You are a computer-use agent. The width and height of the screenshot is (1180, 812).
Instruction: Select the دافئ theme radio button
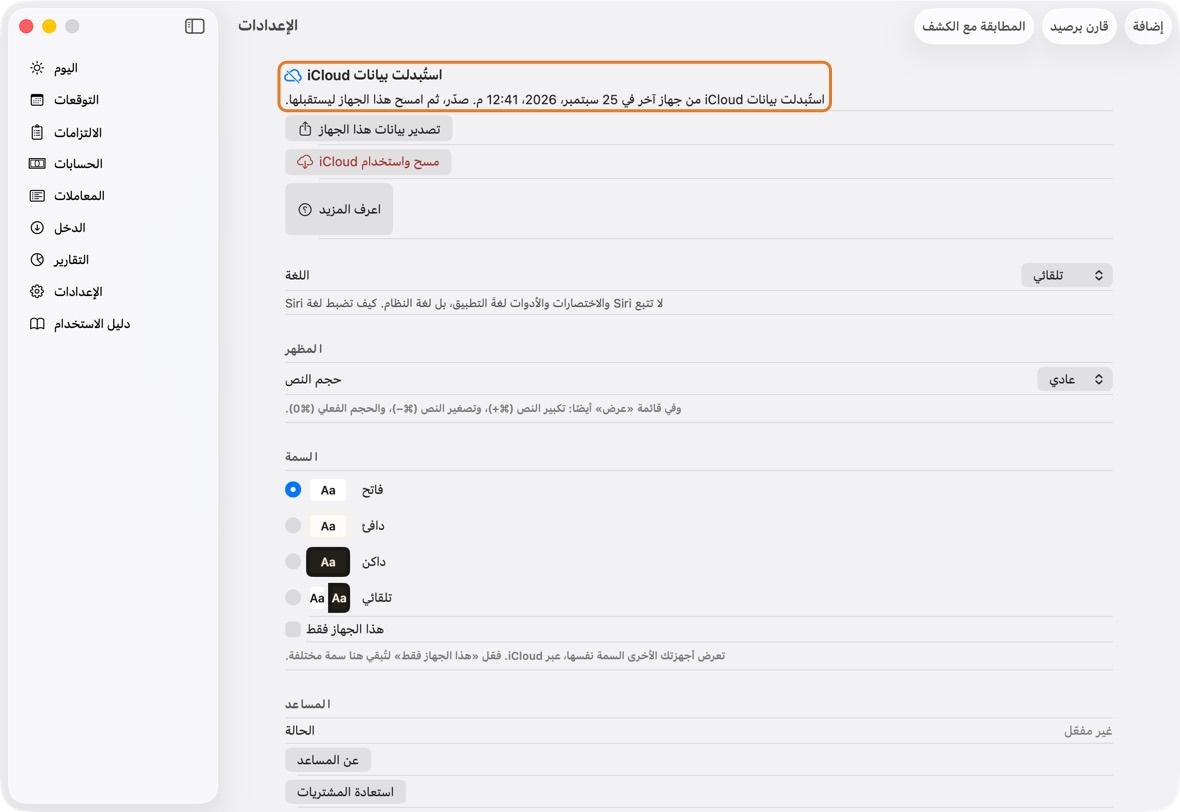[293, 525]
